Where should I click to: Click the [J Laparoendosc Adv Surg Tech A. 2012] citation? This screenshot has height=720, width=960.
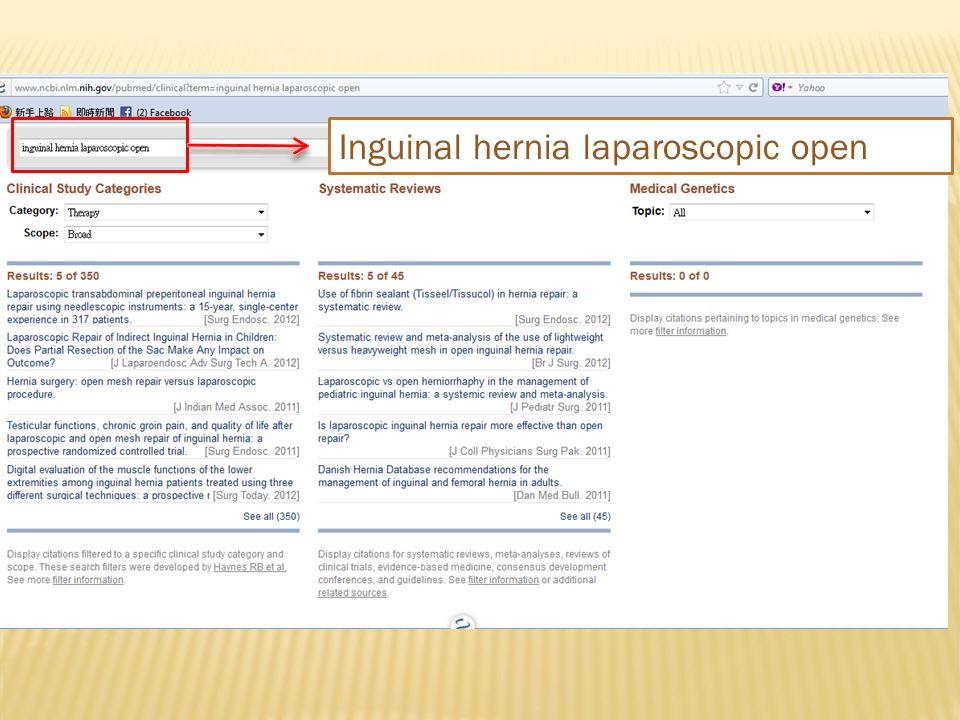click(205, 363)
